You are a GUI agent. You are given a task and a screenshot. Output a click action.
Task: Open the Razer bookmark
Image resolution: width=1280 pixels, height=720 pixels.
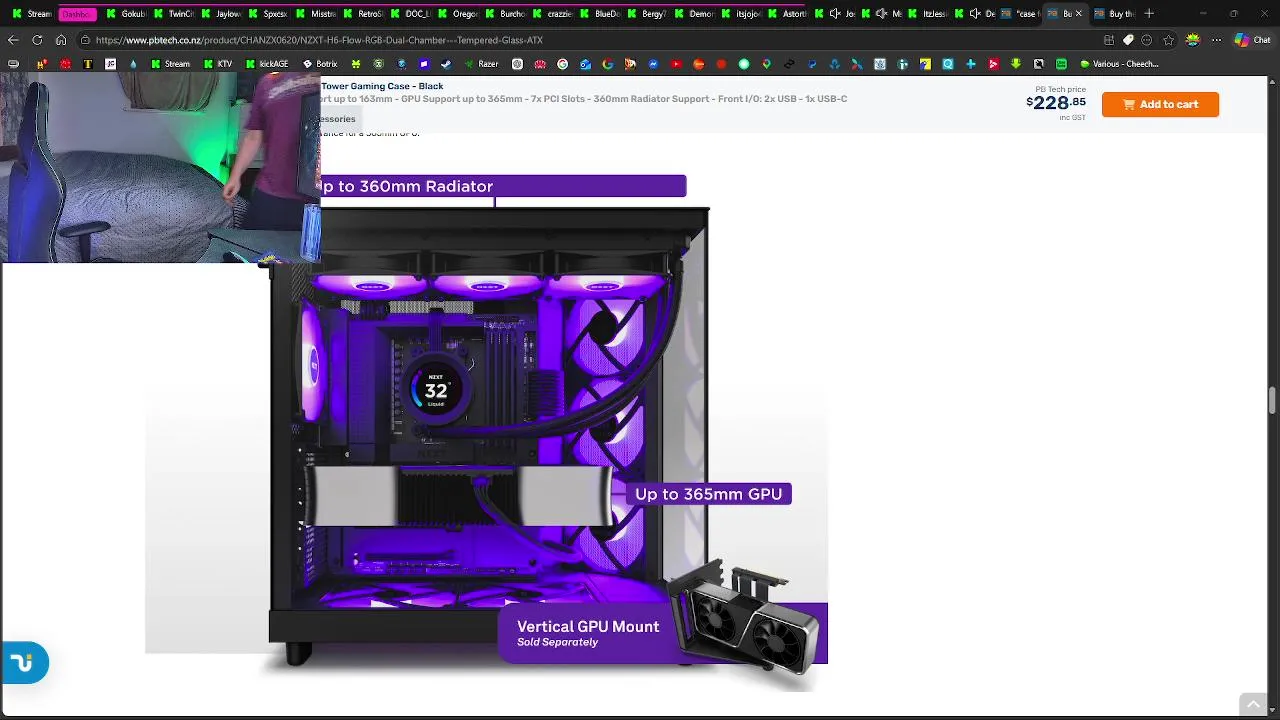pyautogui.click(x=481, y=64)
